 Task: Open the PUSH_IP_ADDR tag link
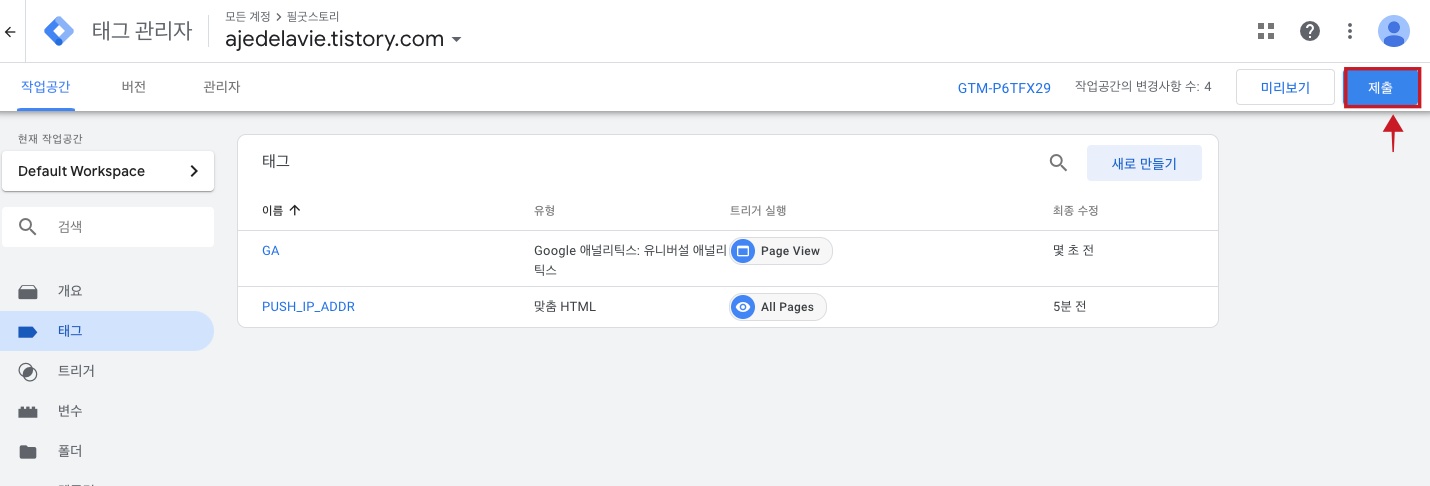point(308,307)
